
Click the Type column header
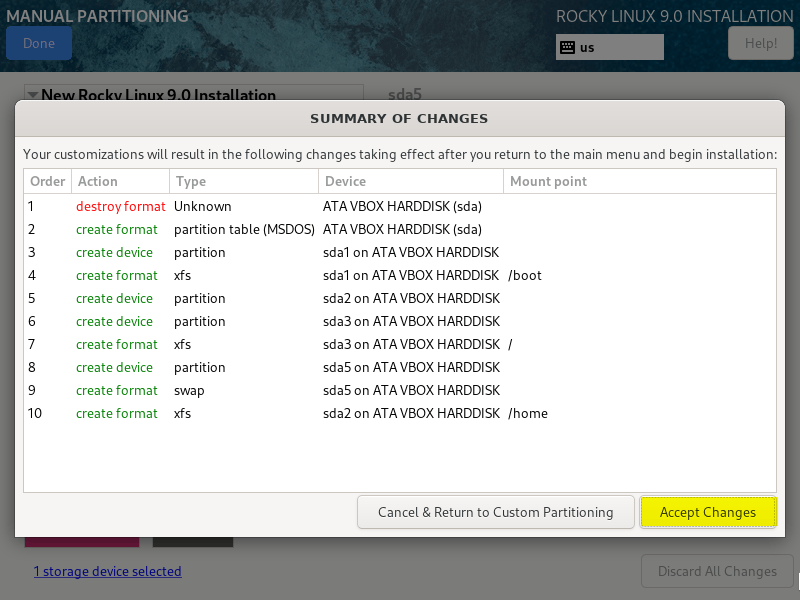pos(190,181)
